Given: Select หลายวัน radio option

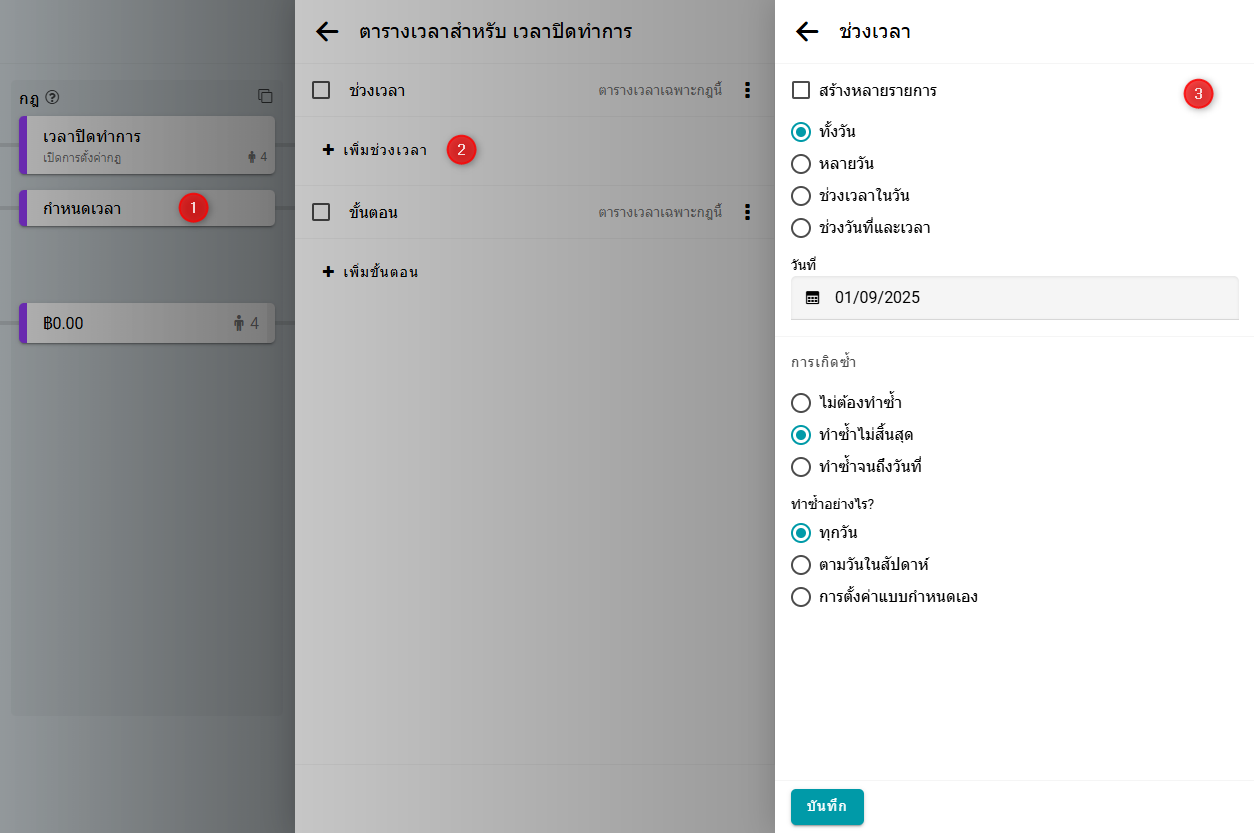Looking at the screenshot, I should pyautogui.click(x=801, y=164).
